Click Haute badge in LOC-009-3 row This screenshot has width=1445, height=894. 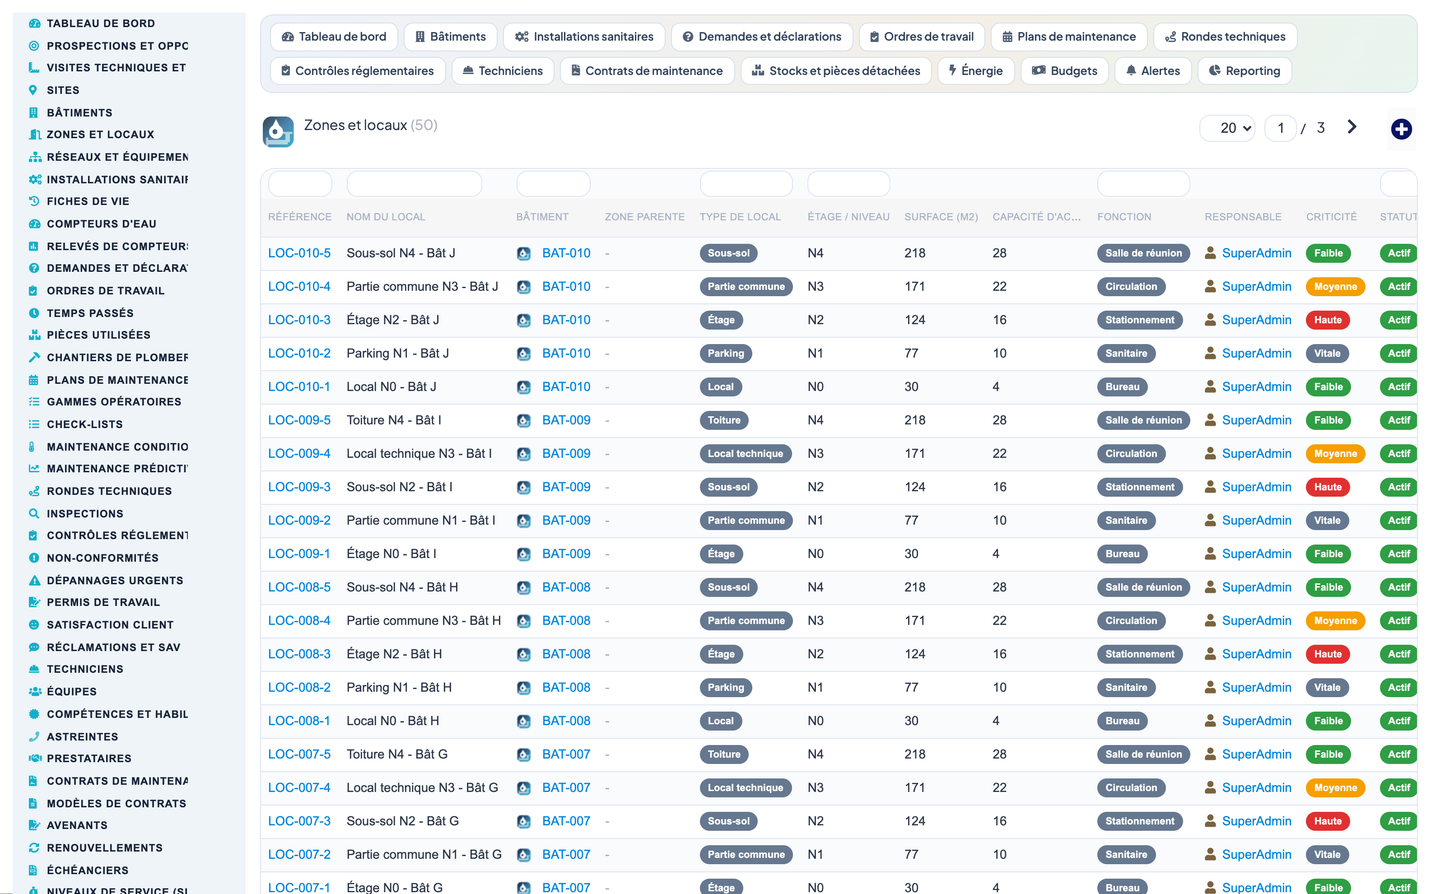(1328, 487)
